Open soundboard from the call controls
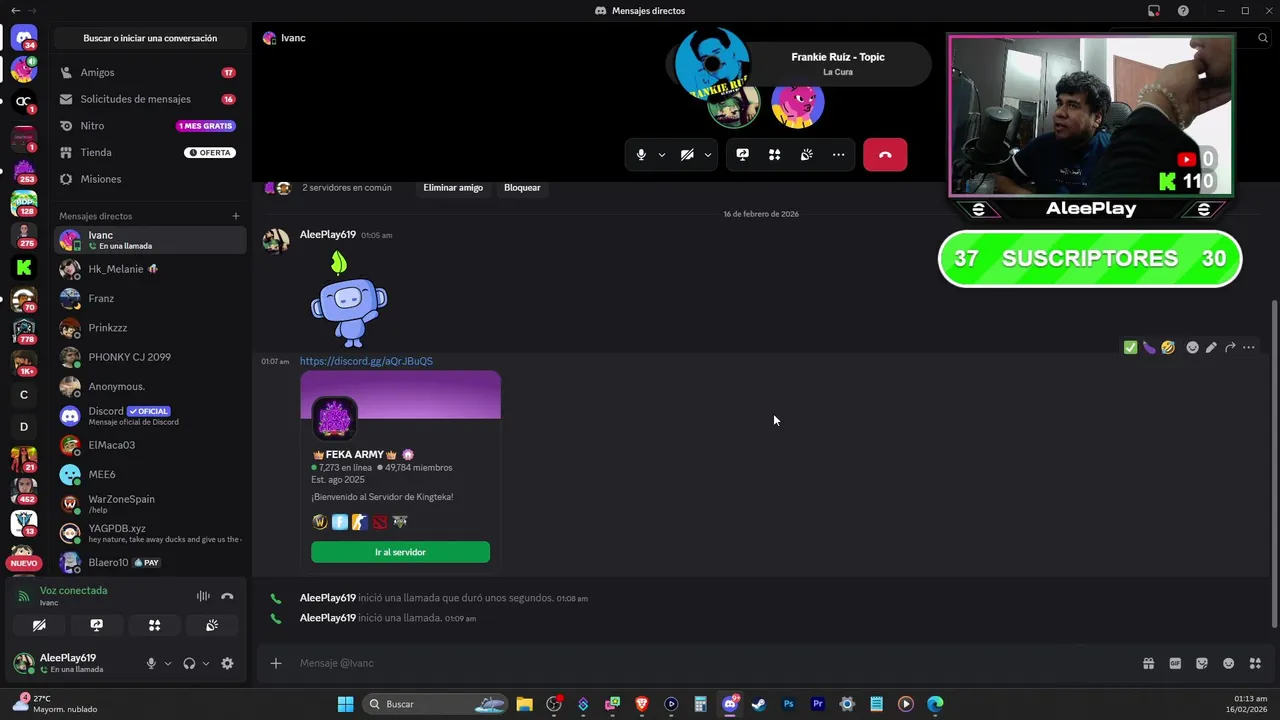 pyautogui.click(x=806, y=155)
